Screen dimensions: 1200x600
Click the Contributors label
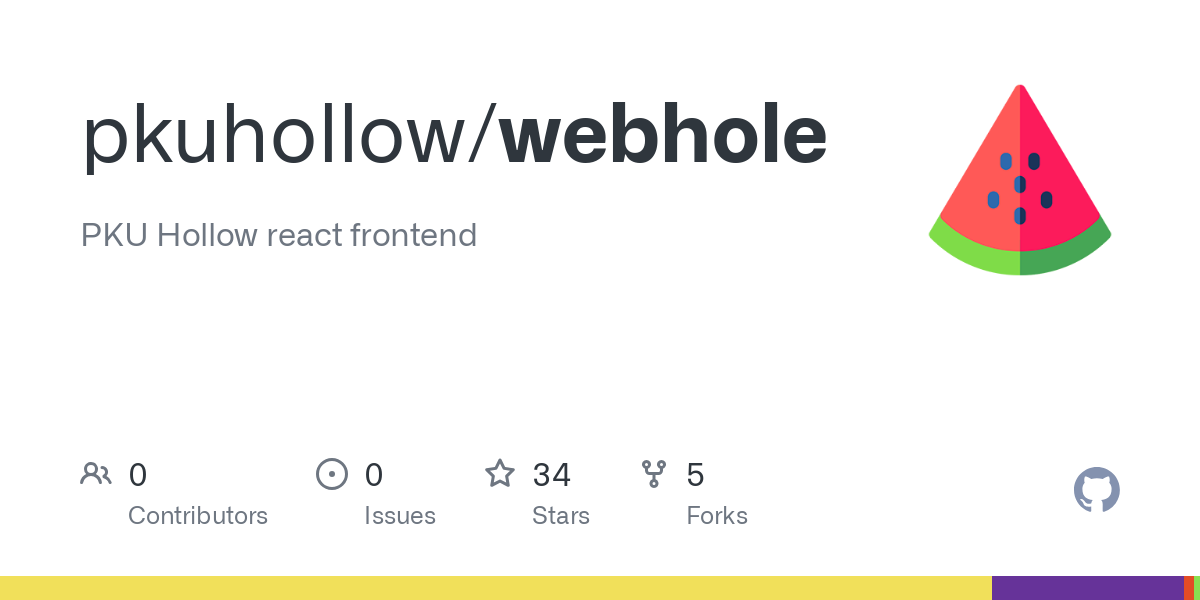click(x=198, y=516)
